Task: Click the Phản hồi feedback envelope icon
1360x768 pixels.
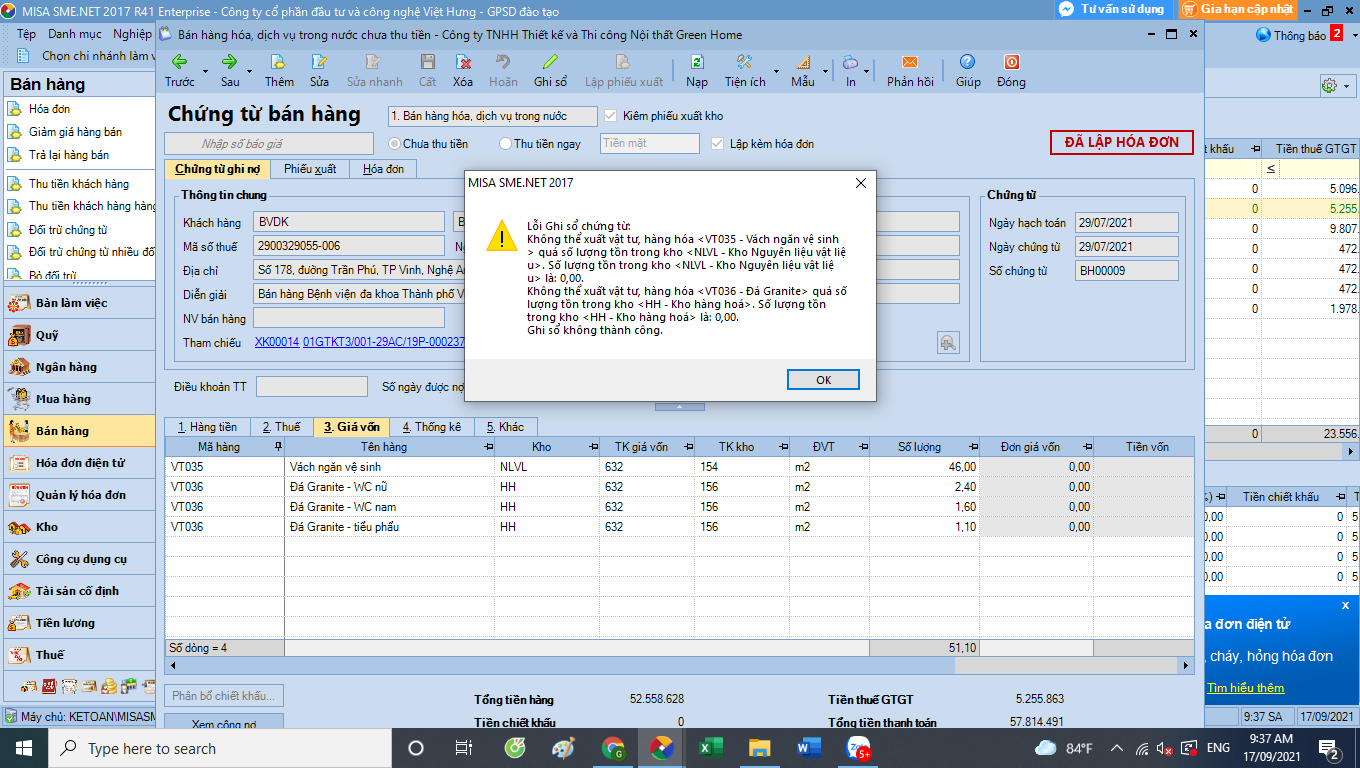Action: point(910,61)
